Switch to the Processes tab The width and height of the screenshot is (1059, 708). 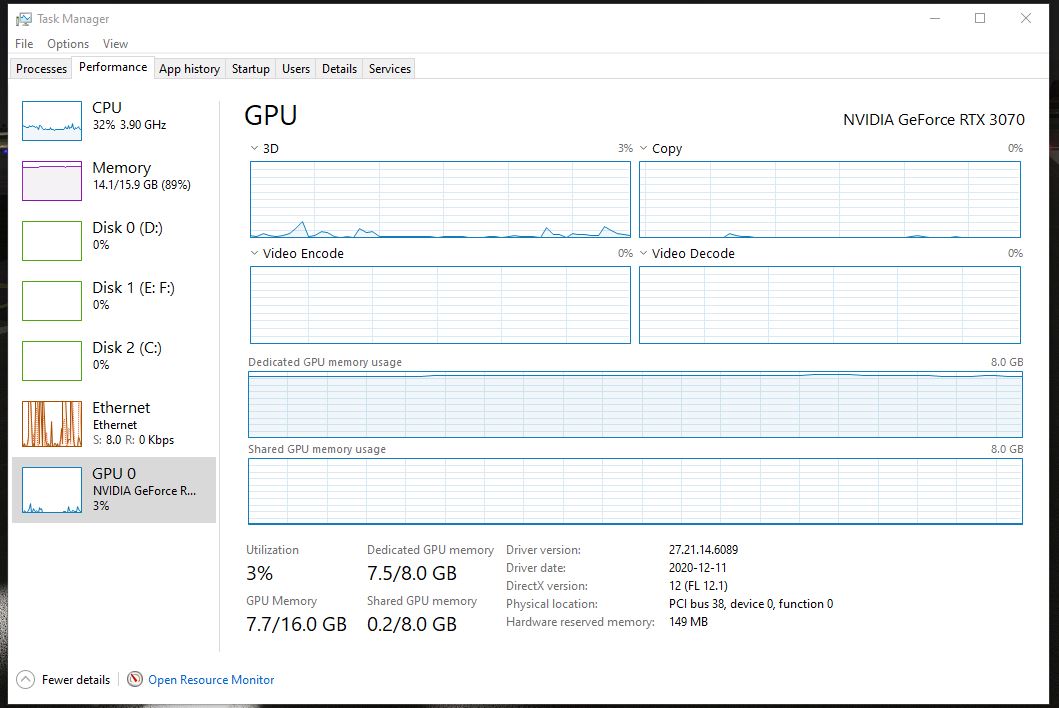(42, 69)
